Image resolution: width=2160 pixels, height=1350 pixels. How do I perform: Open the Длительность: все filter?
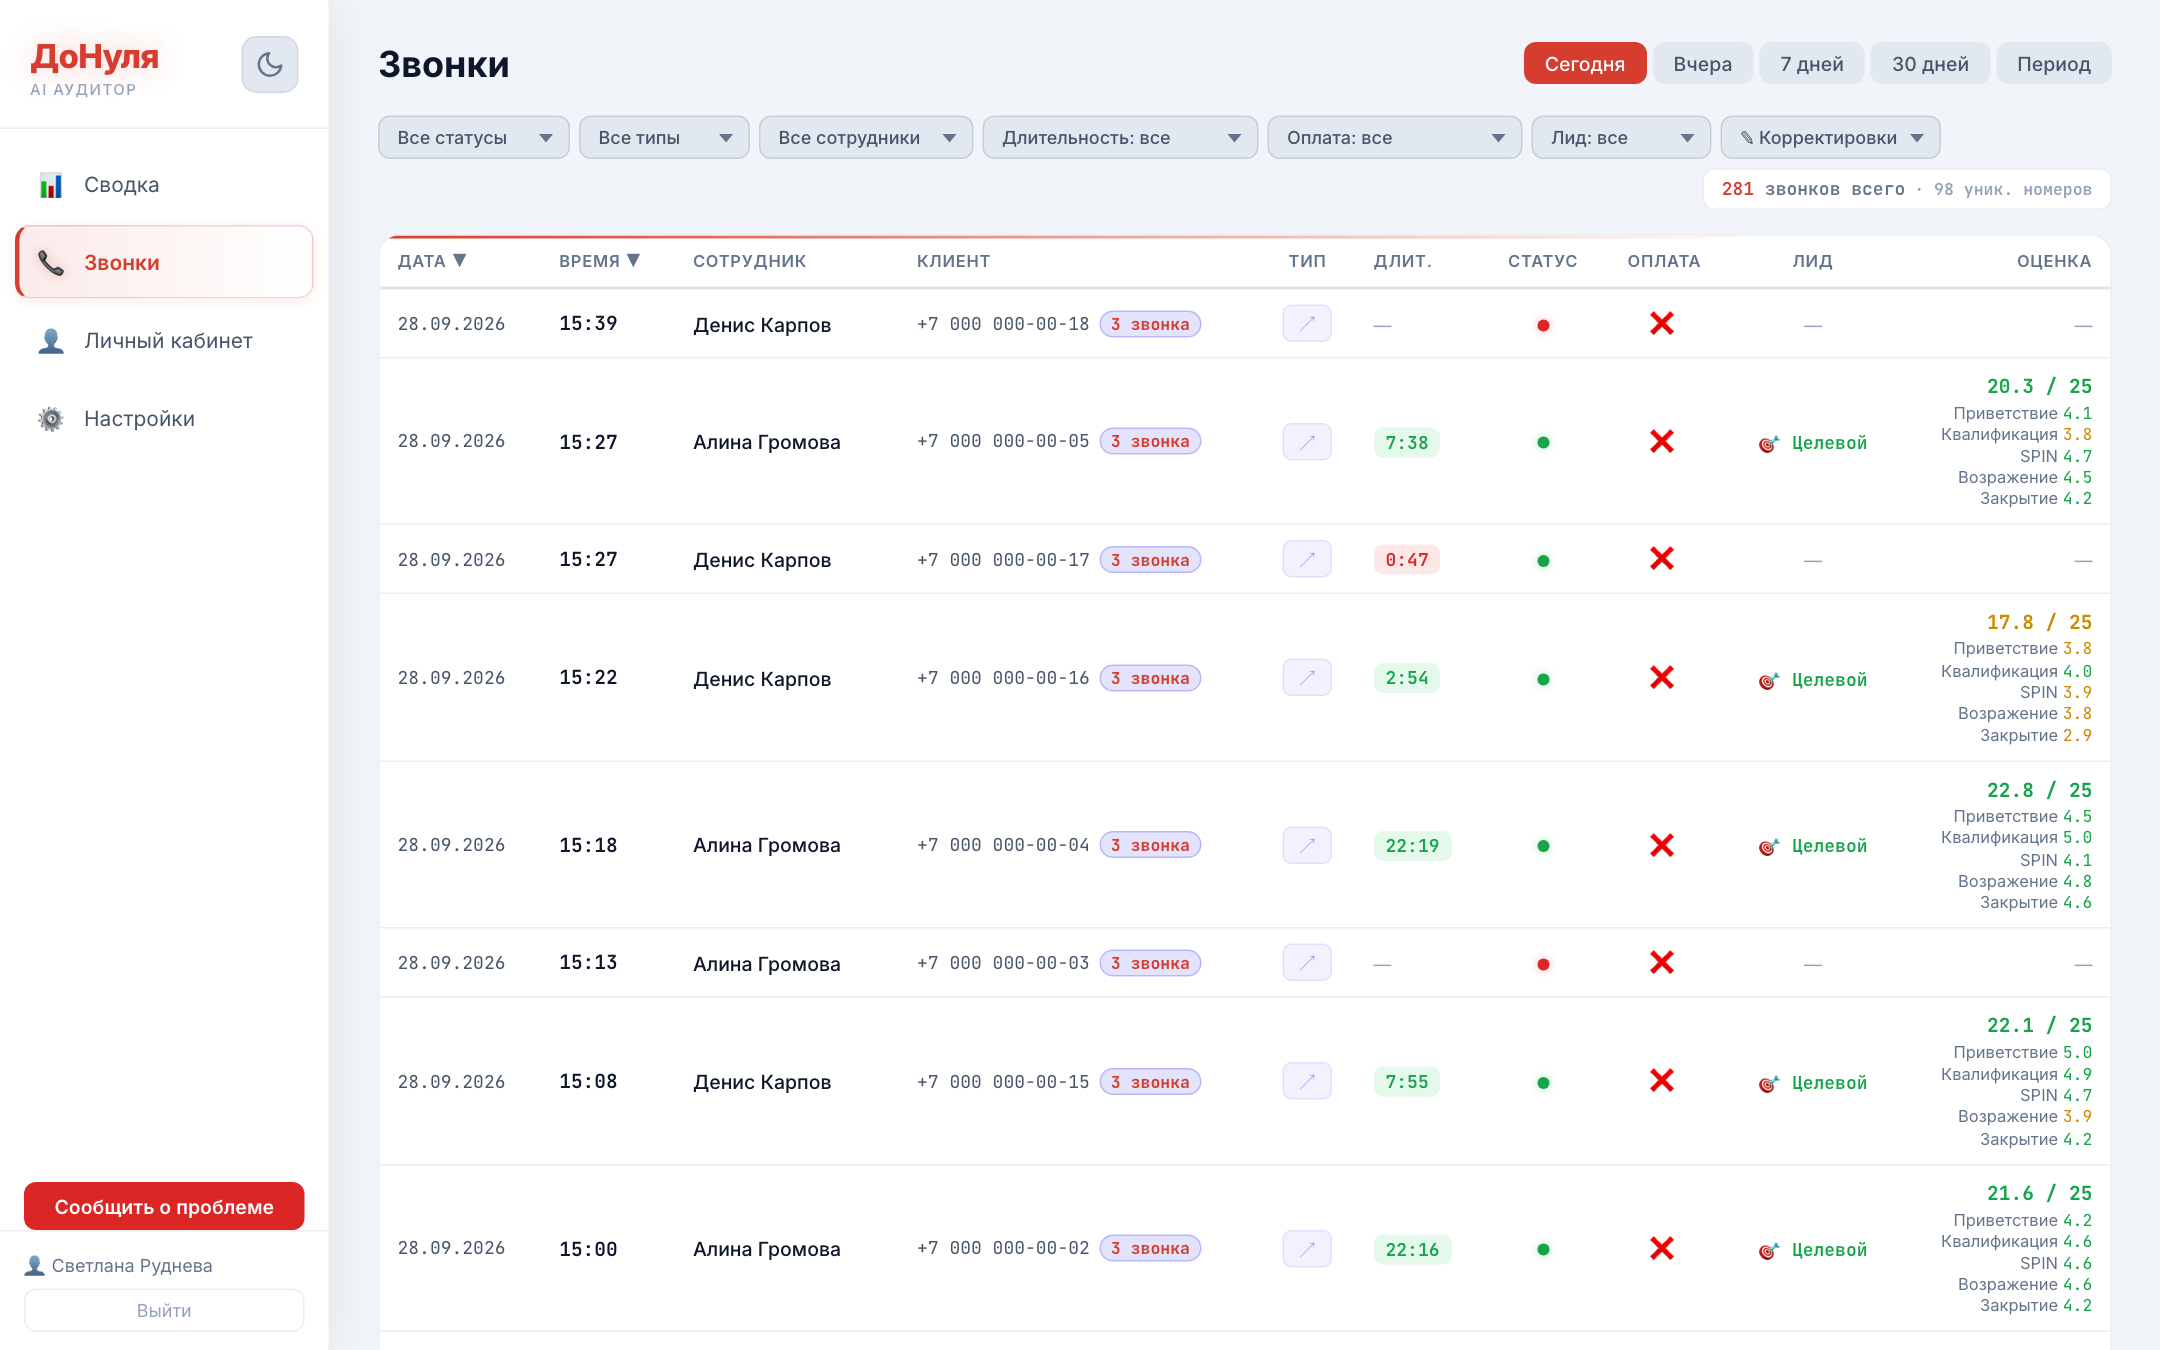click(1120, 138)
